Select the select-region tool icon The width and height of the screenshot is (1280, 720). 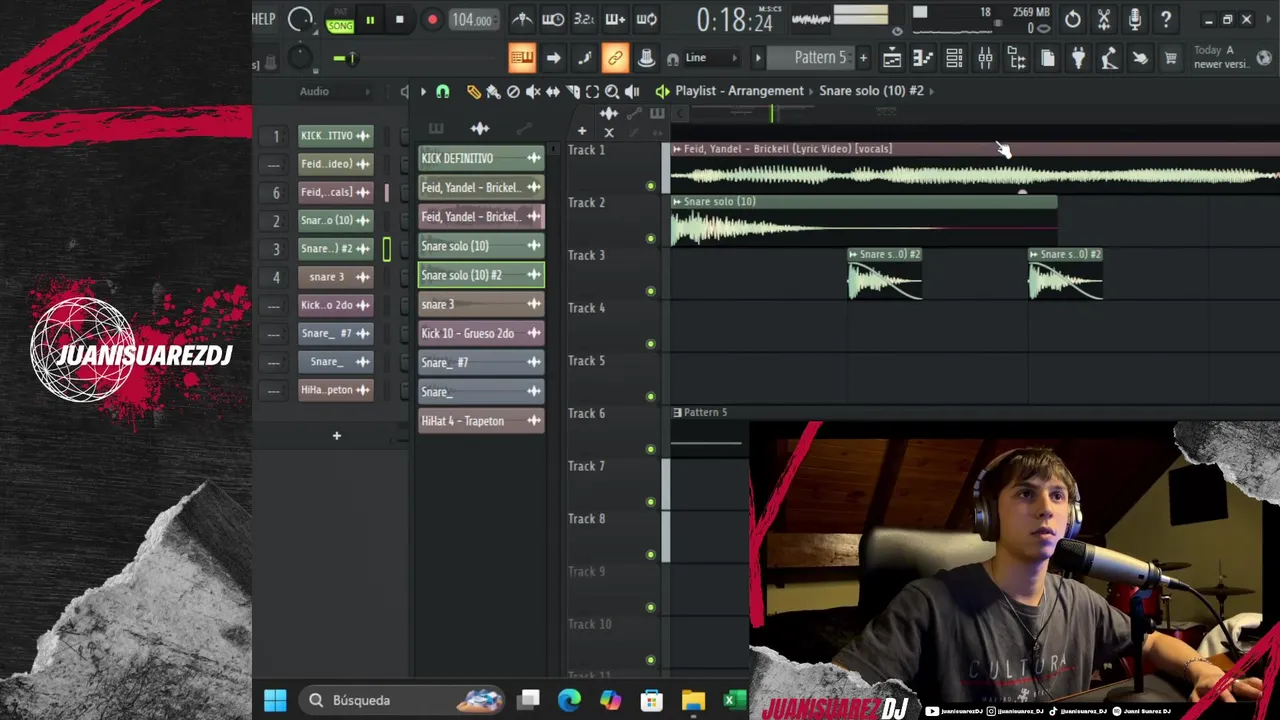(x=592, y=91)
